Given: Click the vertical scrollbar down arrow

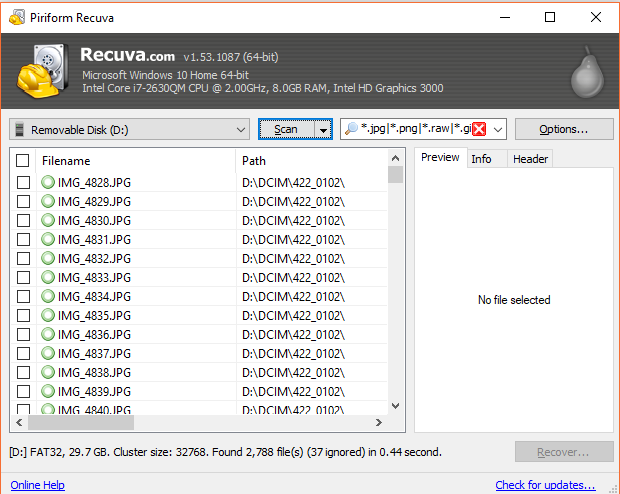Looking at the screenshot, I should tap(395, 406).
